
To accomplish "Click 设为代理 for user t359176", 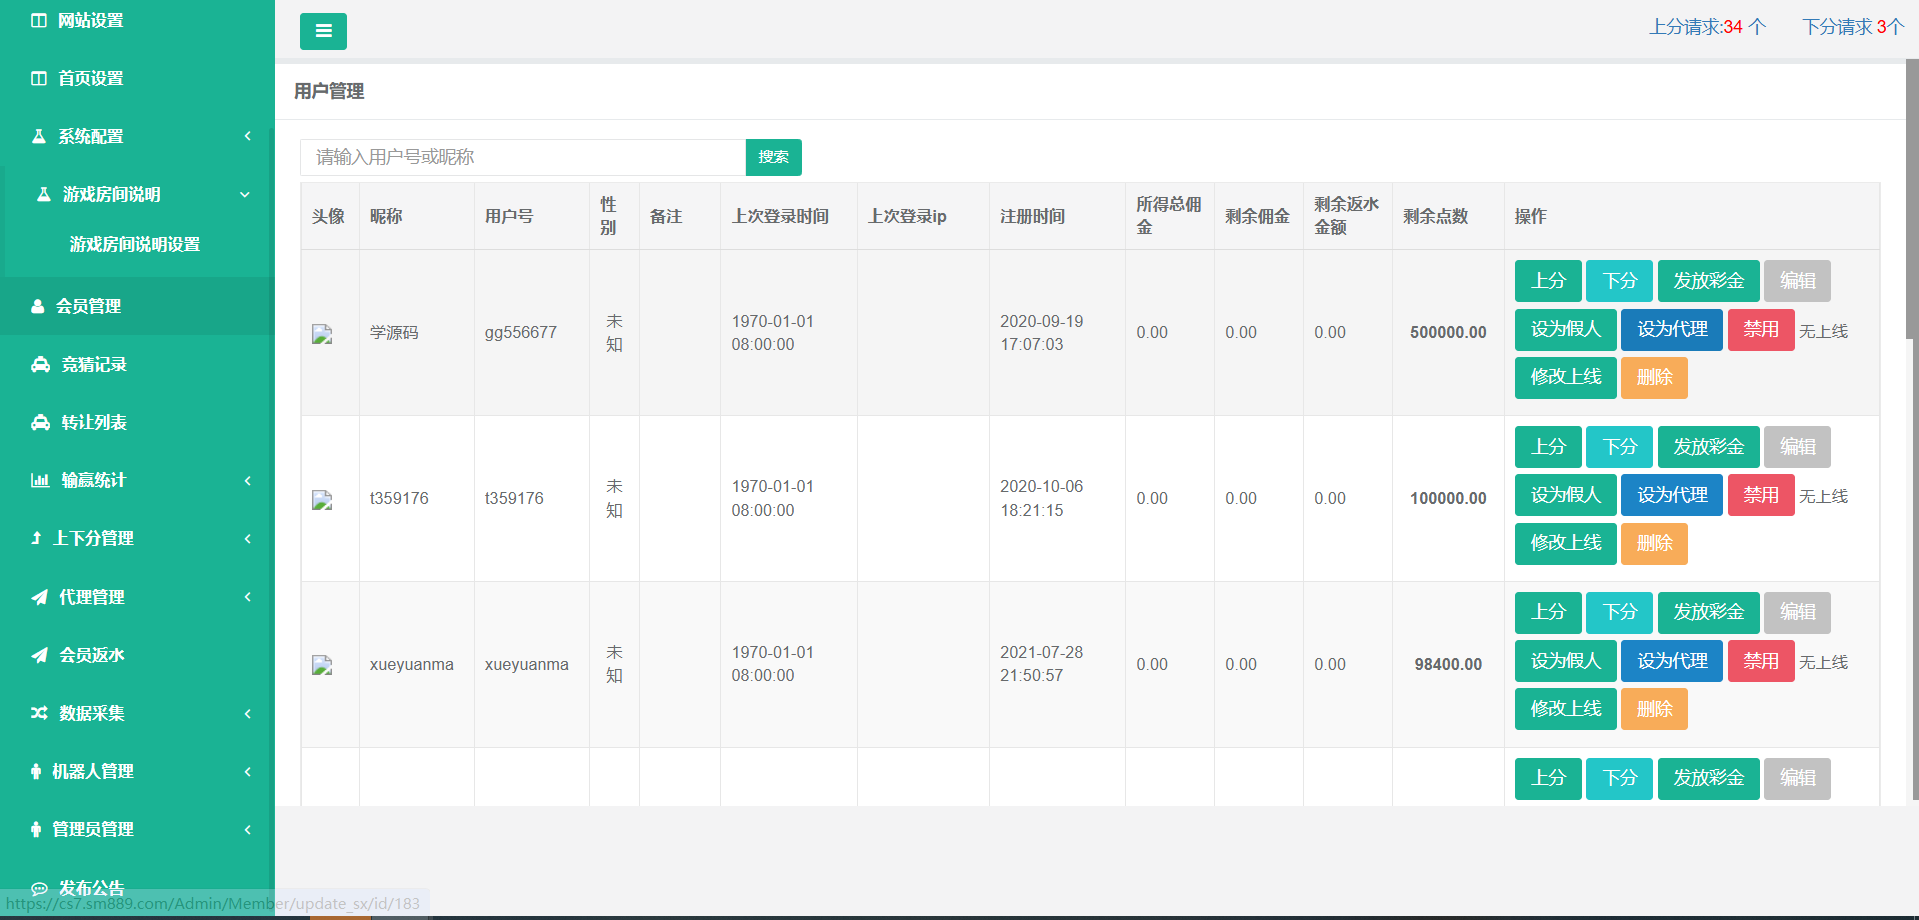I will [1671, 495].
